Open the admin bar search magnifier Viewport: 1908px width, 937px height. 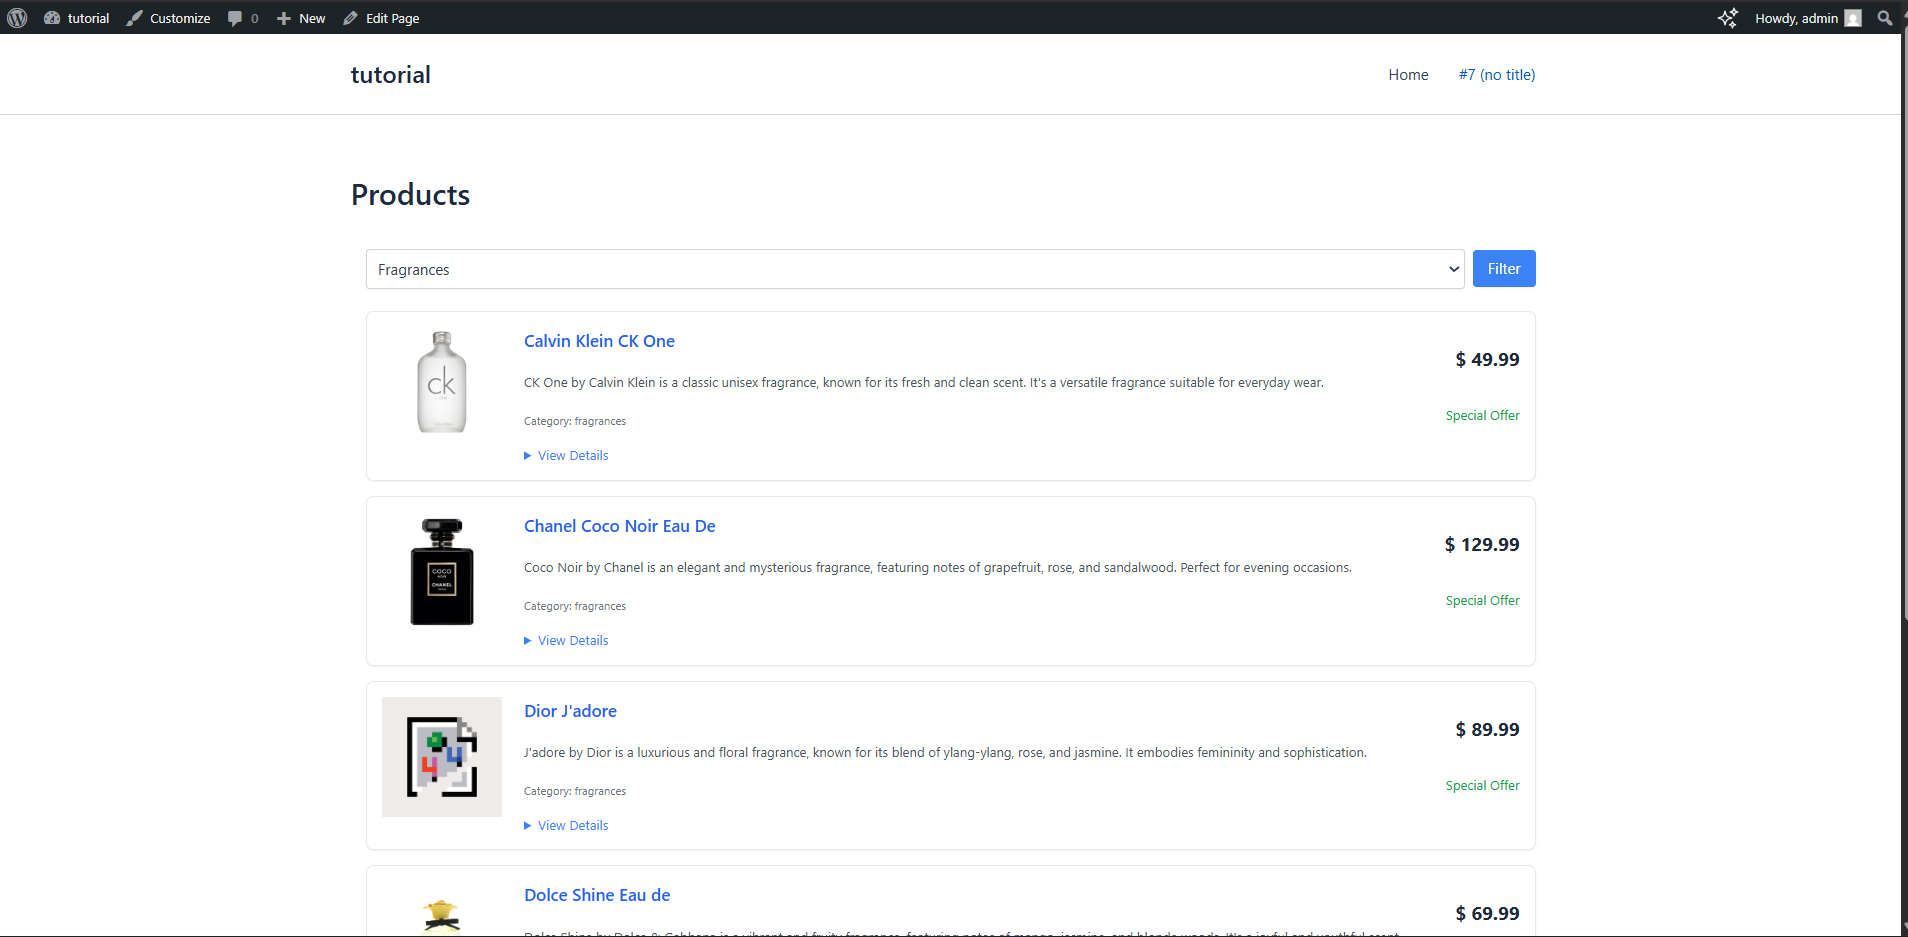[1885, 18]
